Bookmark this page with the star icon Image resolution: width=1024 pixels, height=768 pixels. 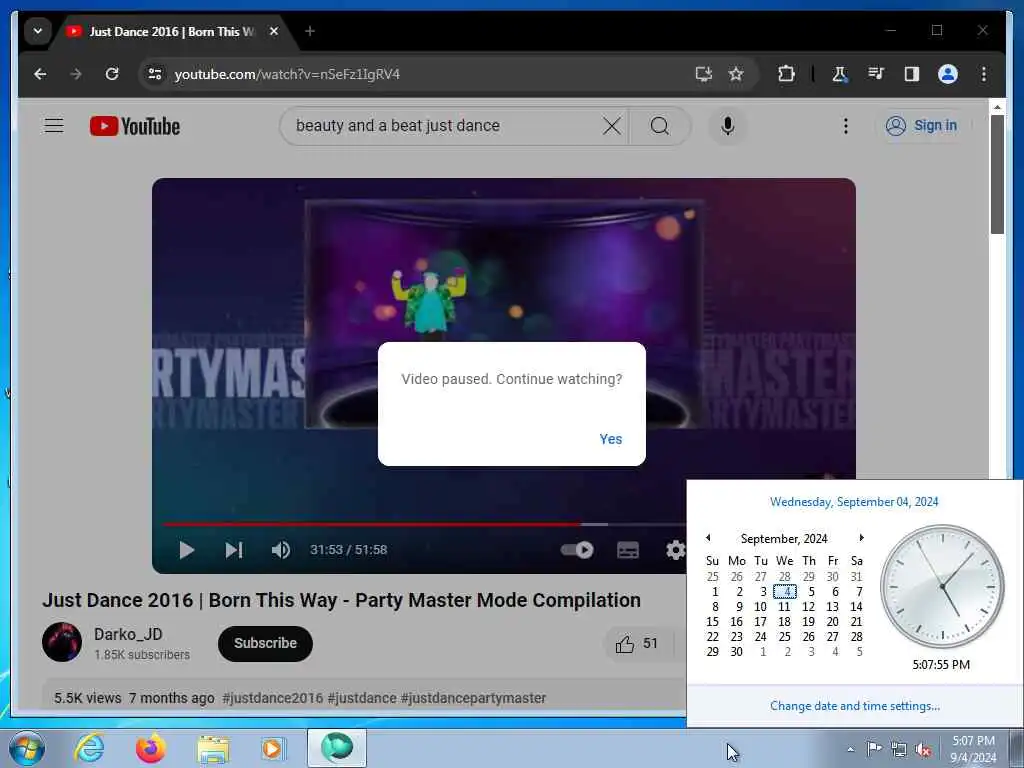(736, 74)
